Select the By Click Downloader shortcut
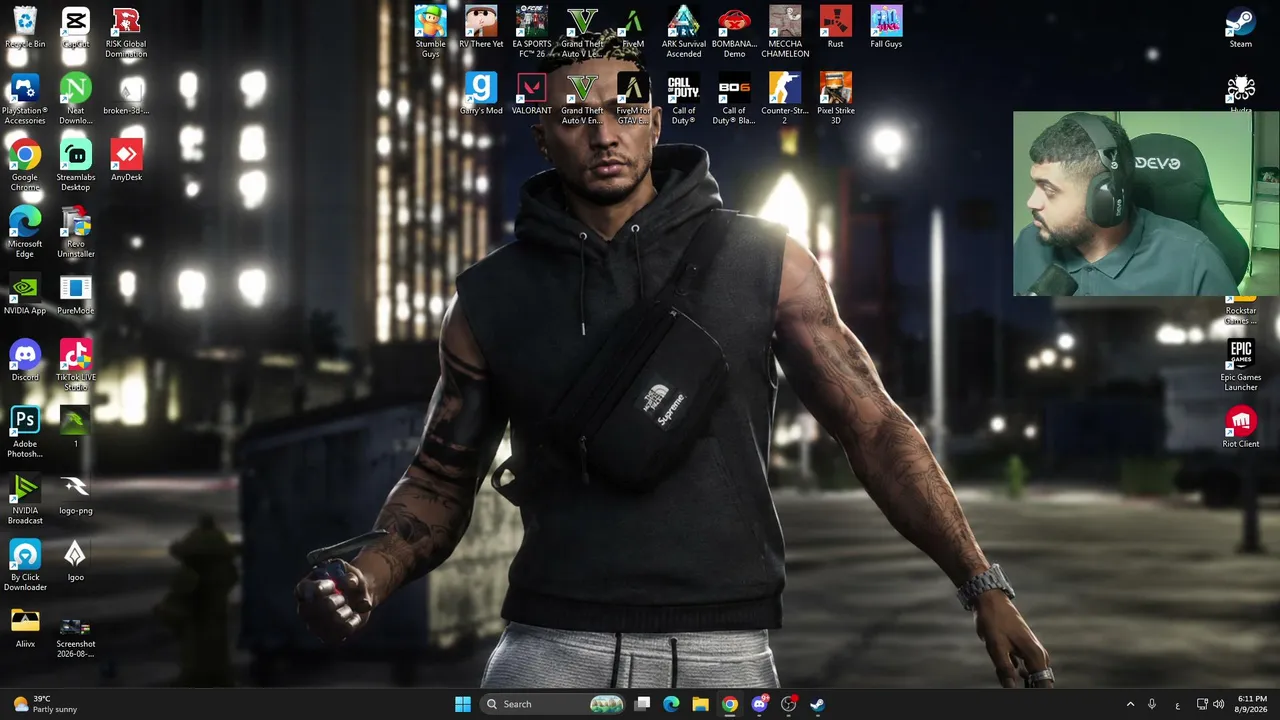 click(x=25, y=566)
